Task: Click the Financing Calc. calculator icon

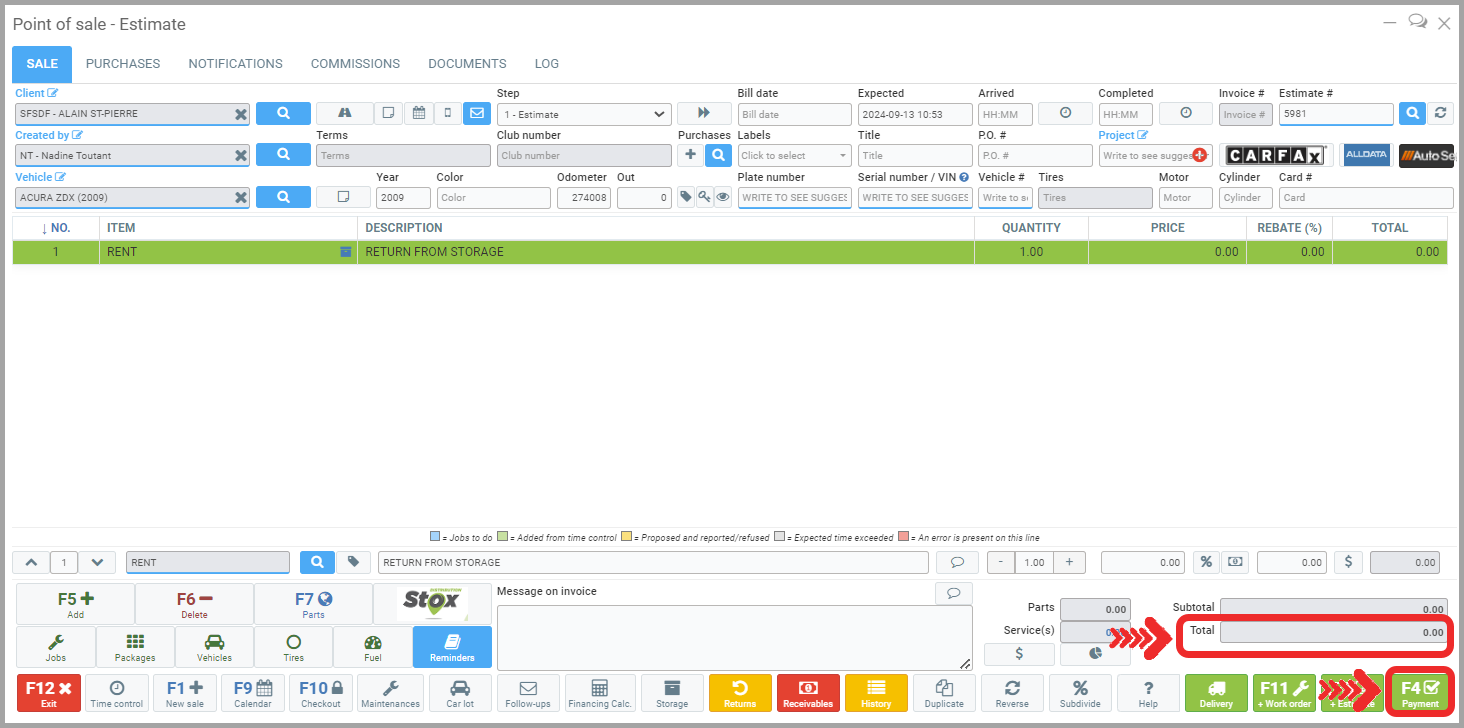Action: (x=600, y=692)
